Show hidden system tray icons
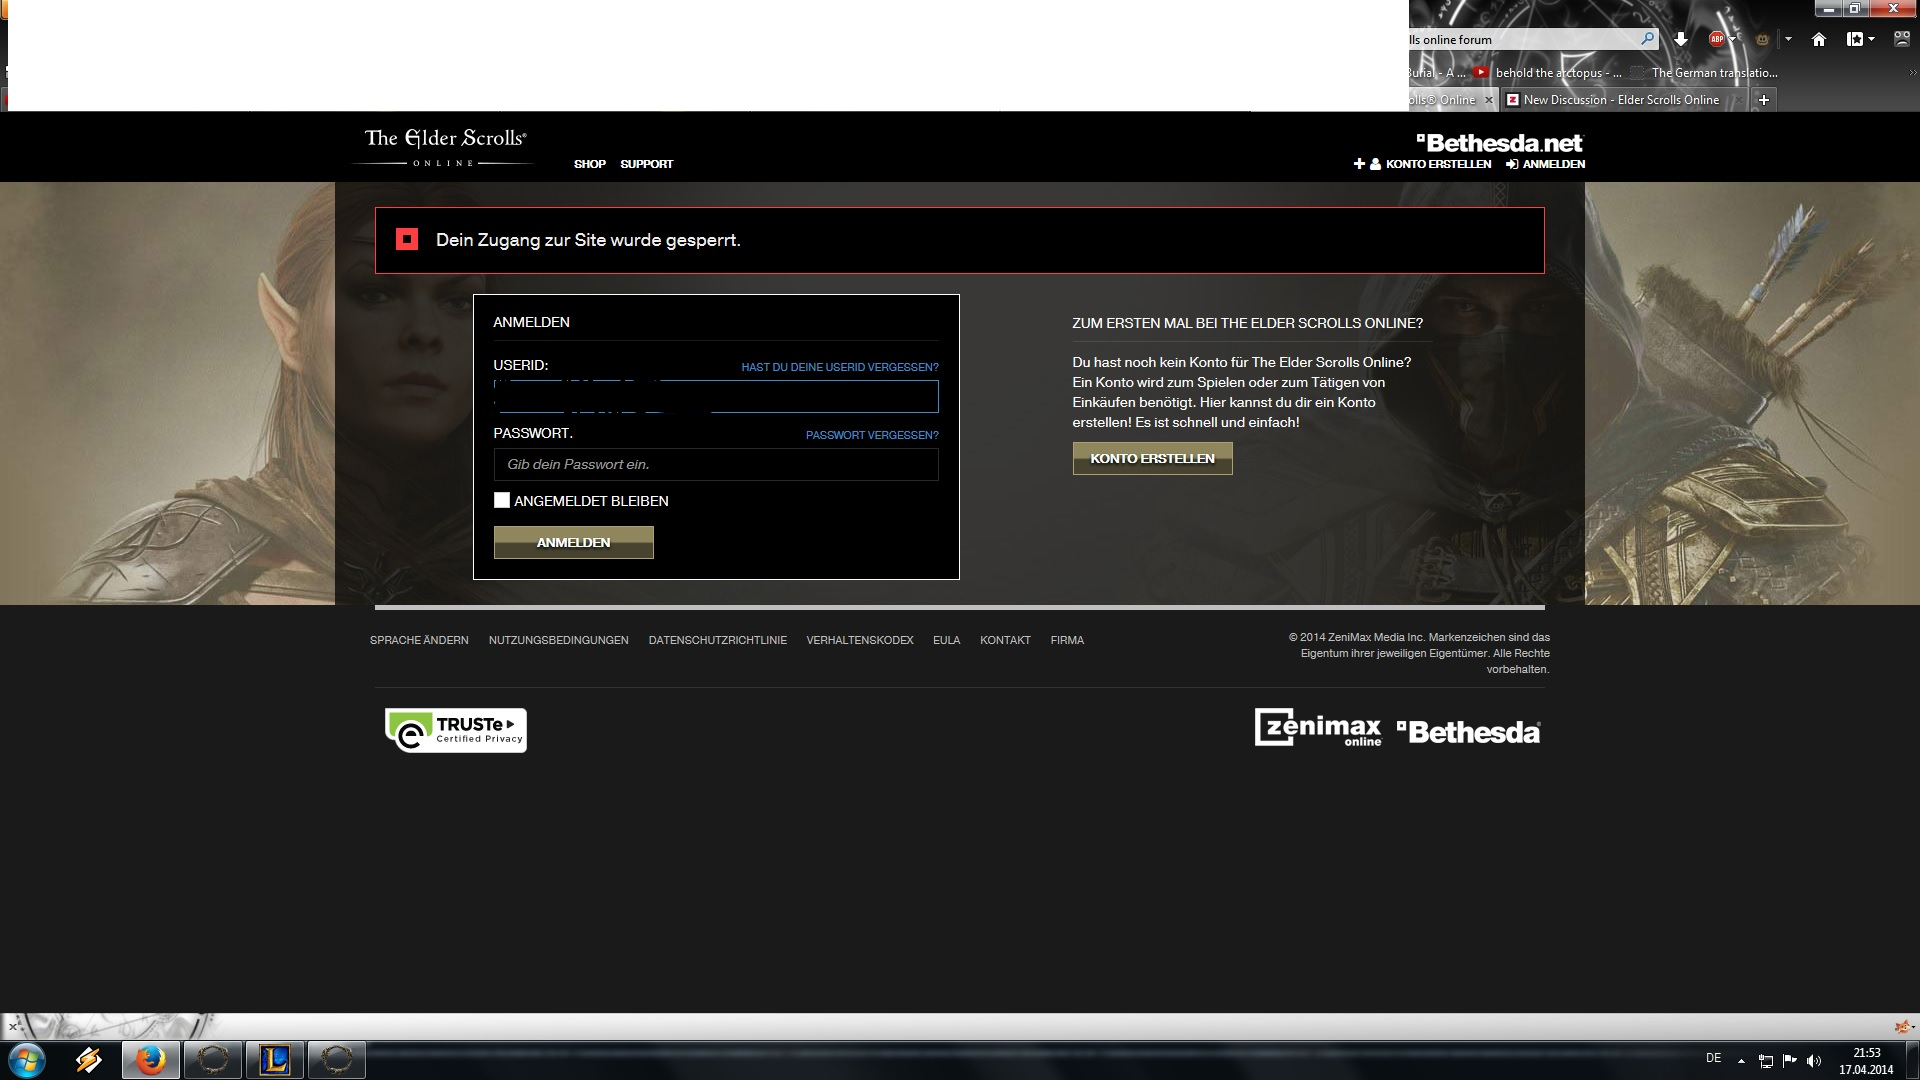This screenshot has width=1920, height=1080. point(1741,1061)
